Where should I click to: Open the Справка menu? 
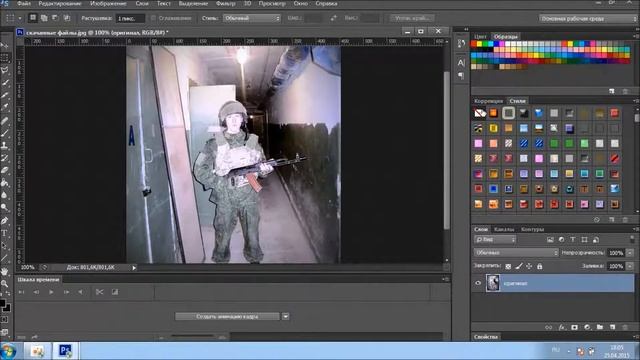(x=326, y=3)
